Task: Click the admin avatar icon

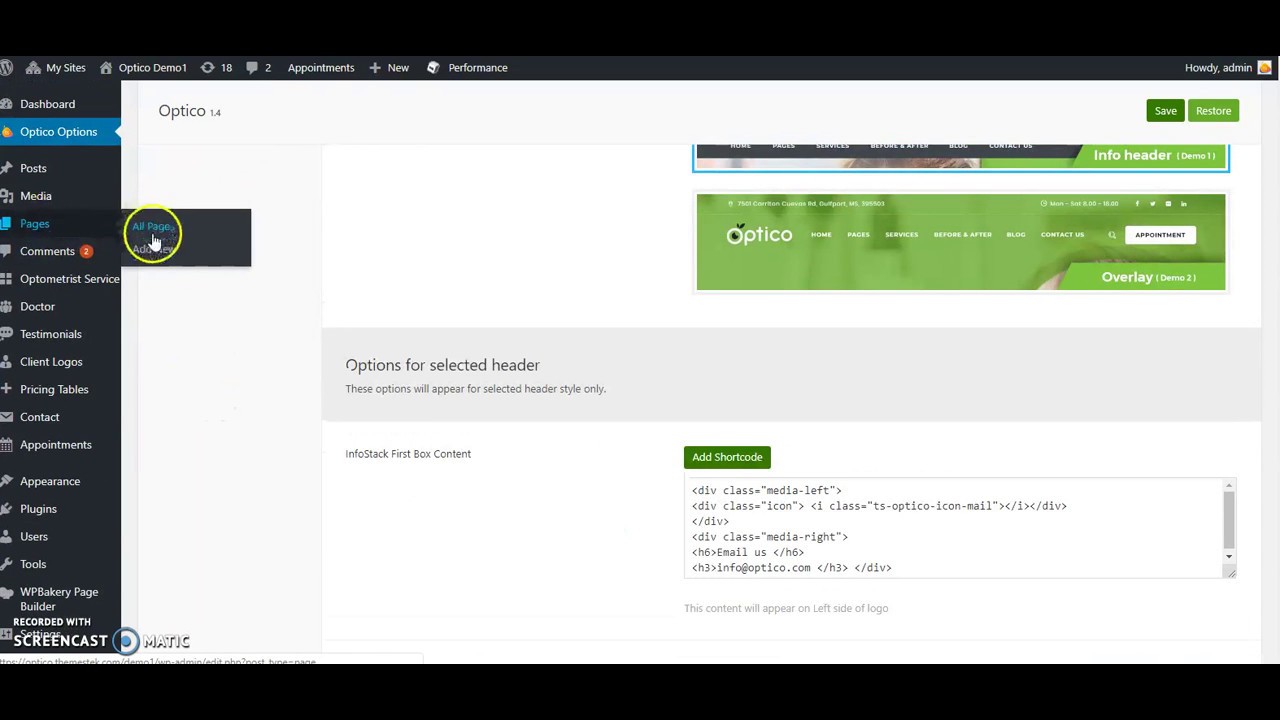Action: [1264, 67]
